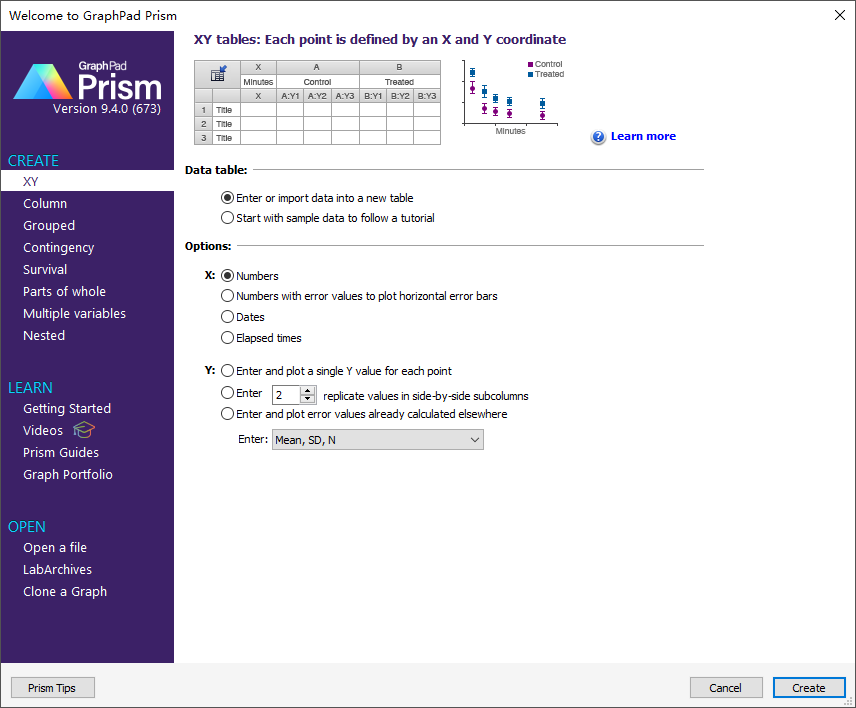Click 'Clone a Graph'

(x=65, y=592)
